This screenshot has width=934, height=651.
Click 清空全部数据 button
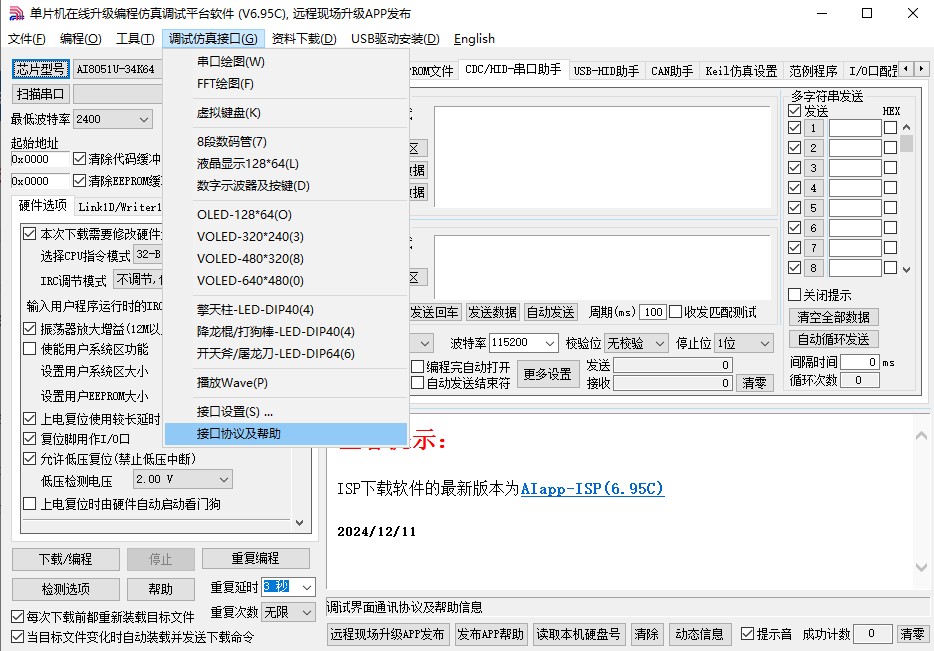click(833, 317)
